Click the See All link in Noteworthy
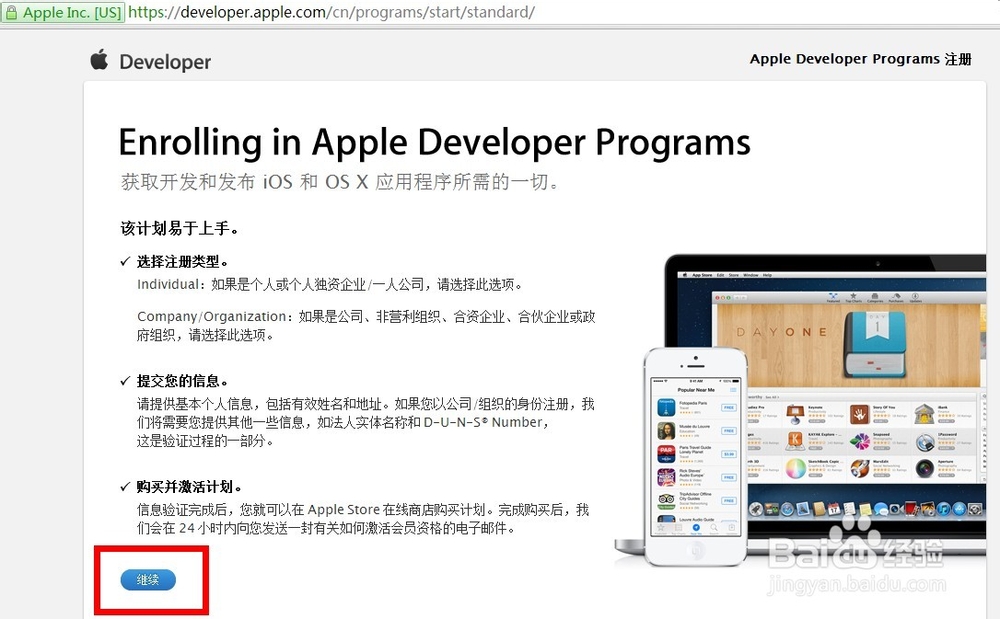 (x=772, y=396)
